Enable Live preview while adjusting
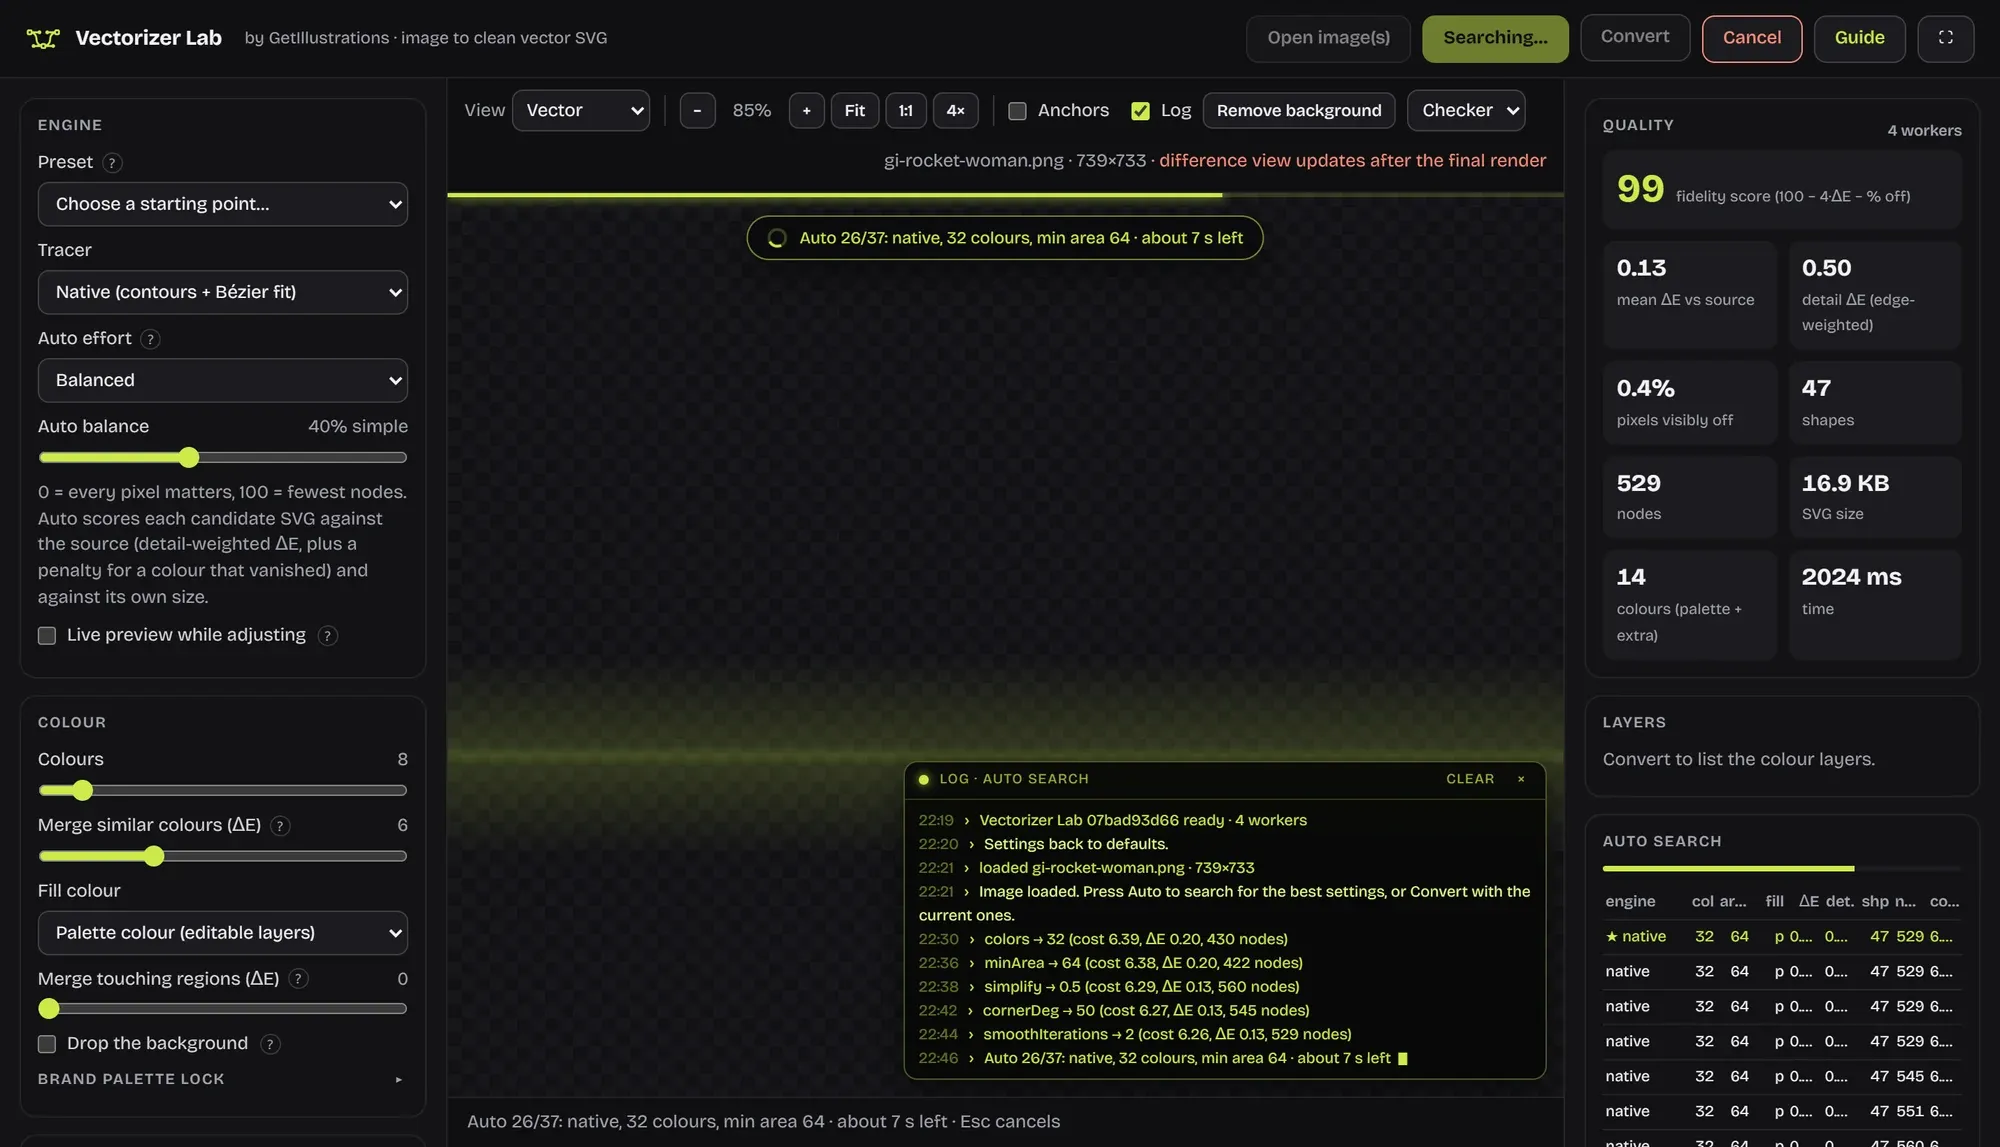Screen dimensions: 2000x1147 tap(47, 636)
